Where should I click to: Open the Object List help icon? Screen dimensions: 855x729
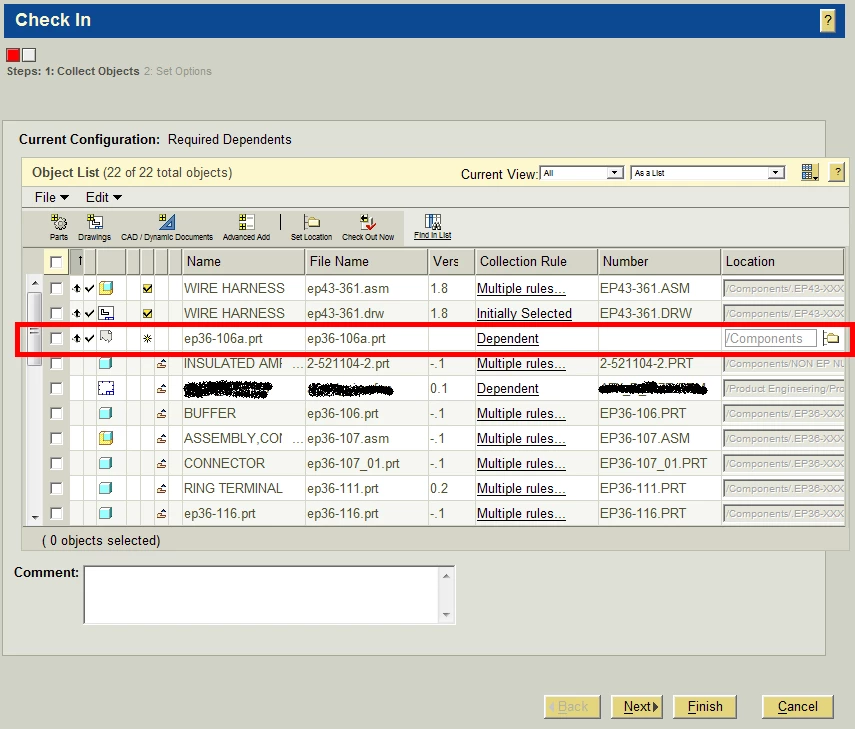[838, 172]
